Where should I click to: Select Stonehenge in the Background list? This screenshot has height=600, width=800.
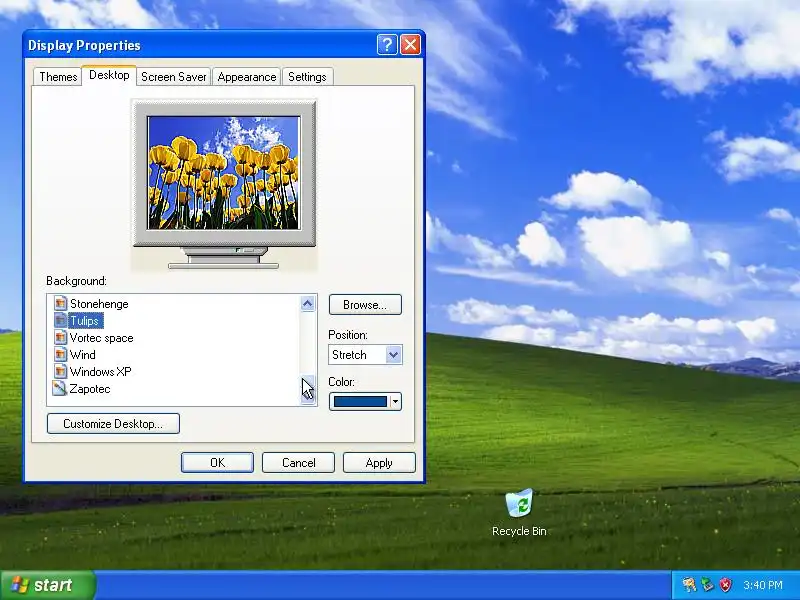[x=99, y=304]
